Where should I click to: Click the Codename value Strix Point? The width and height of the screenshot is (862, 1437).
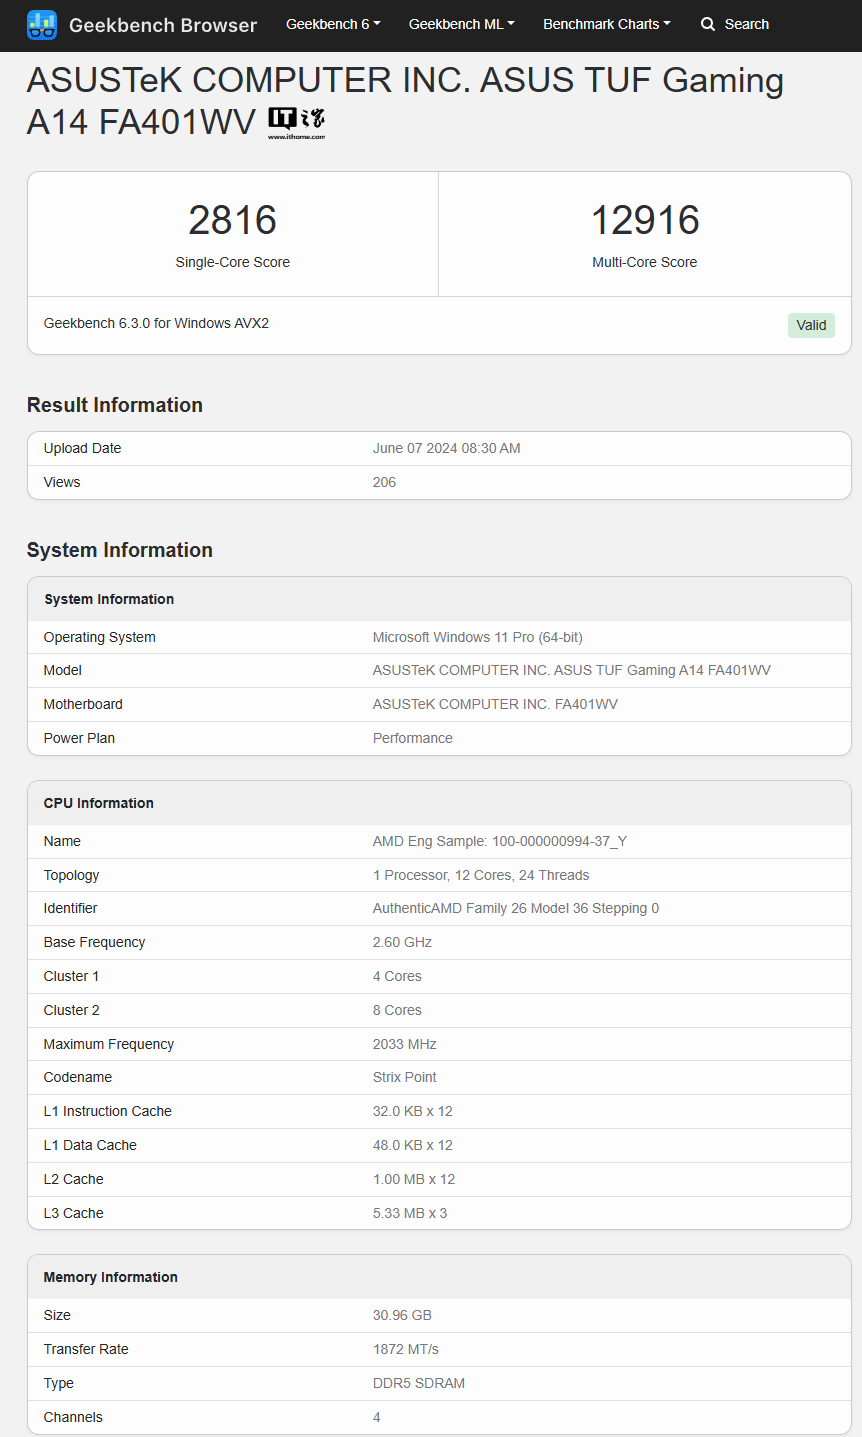click(x=405, y=1077)
